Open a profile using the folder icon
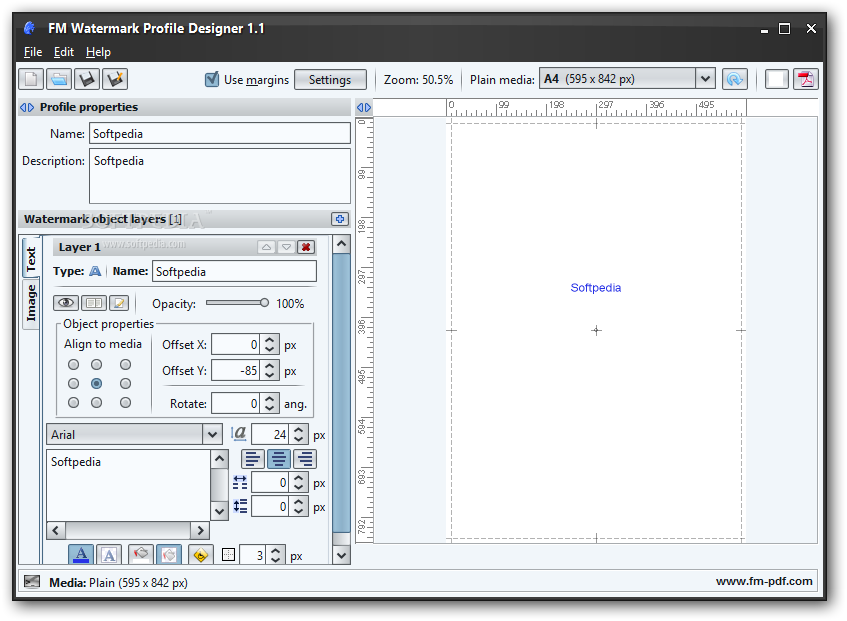Image resolution: width=847 pixels, height=621 pixels. click(x=59, y=79)
